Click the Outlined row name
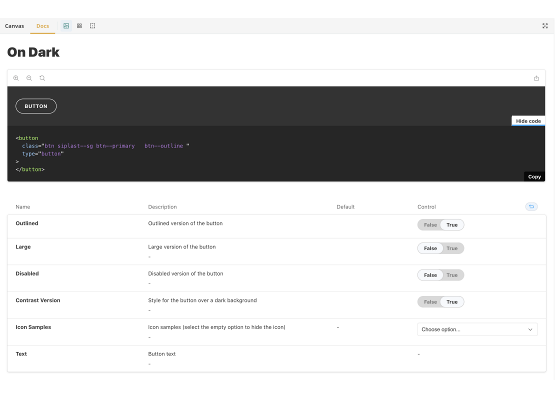This screenshot has width=555, height=398. (x=27, y=223)
